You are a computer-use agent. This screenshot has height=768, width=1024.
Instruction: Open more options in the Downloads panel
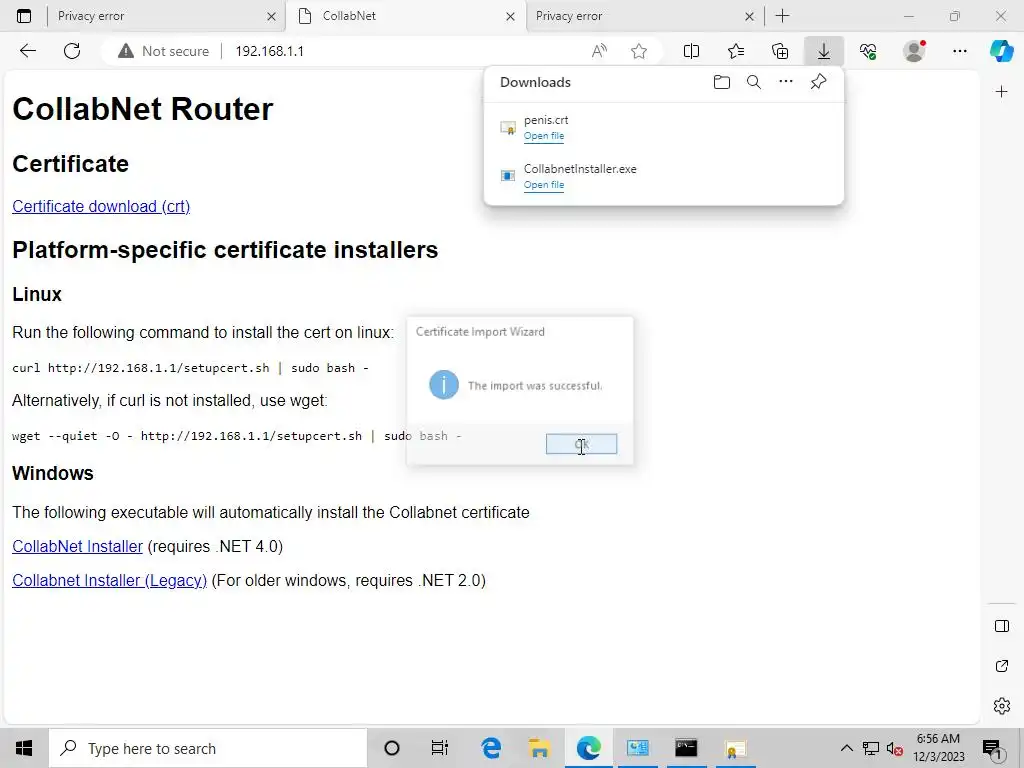tap(786, 82)
